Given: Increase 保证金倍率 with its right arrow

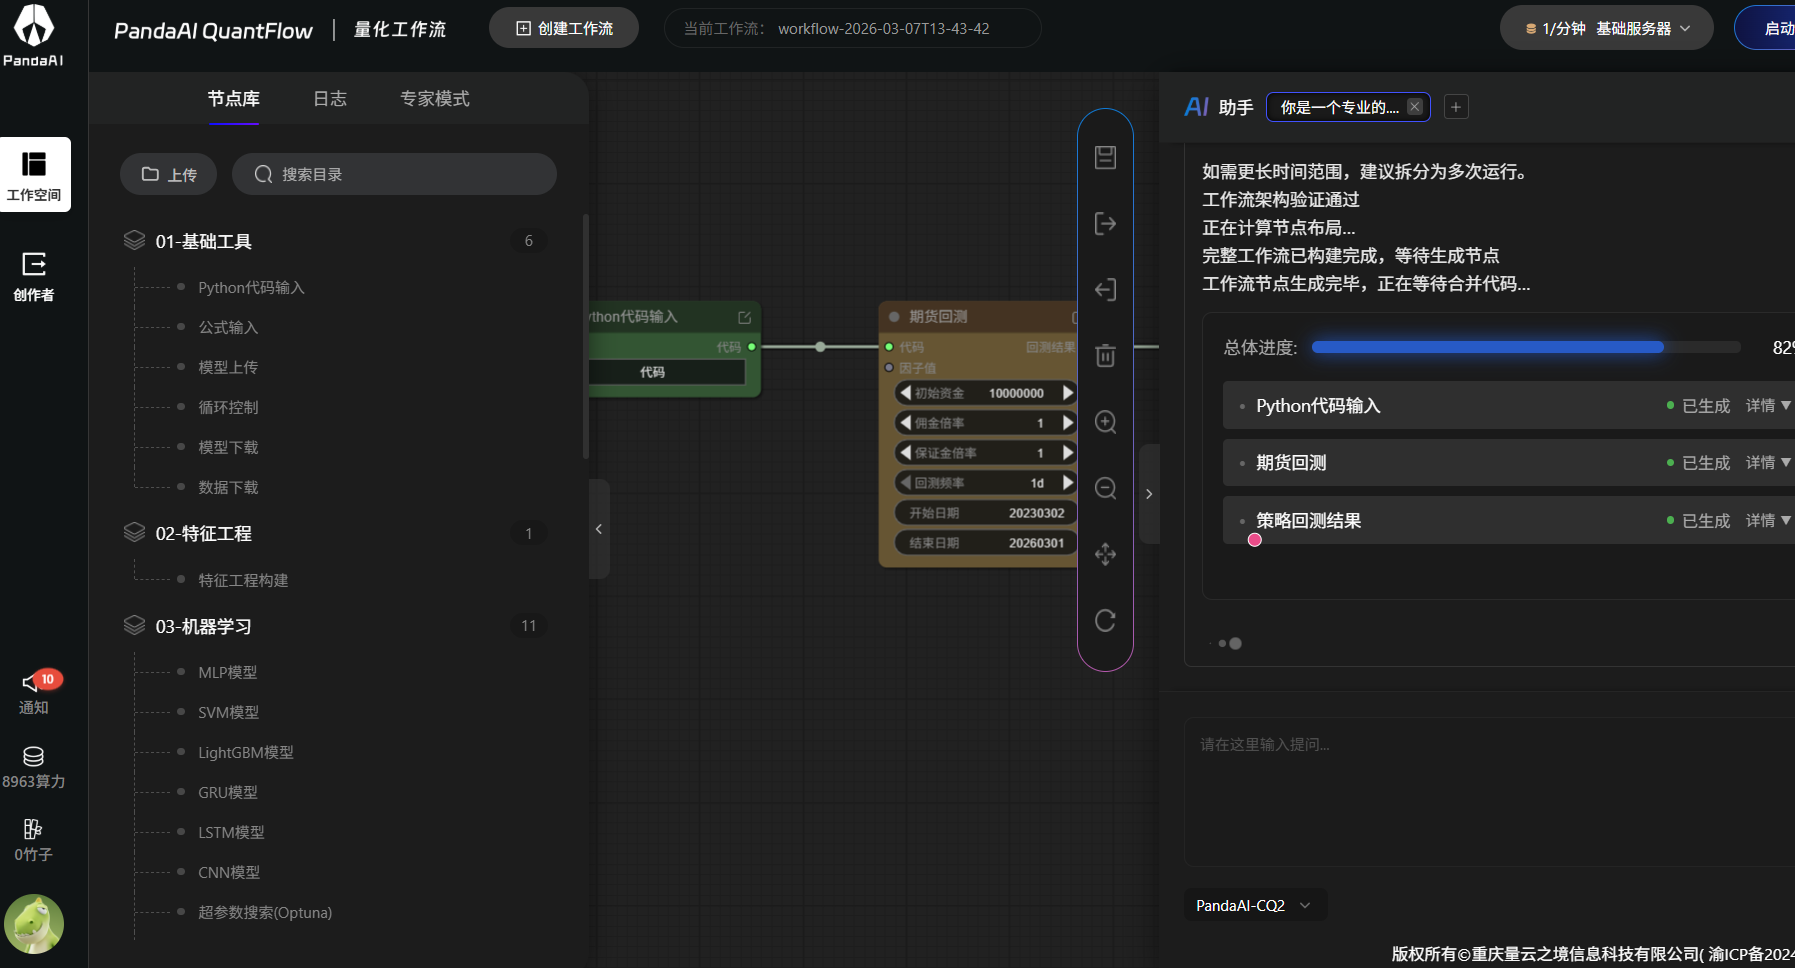Looking at the screenshot, I should [x=1068, y=453].
